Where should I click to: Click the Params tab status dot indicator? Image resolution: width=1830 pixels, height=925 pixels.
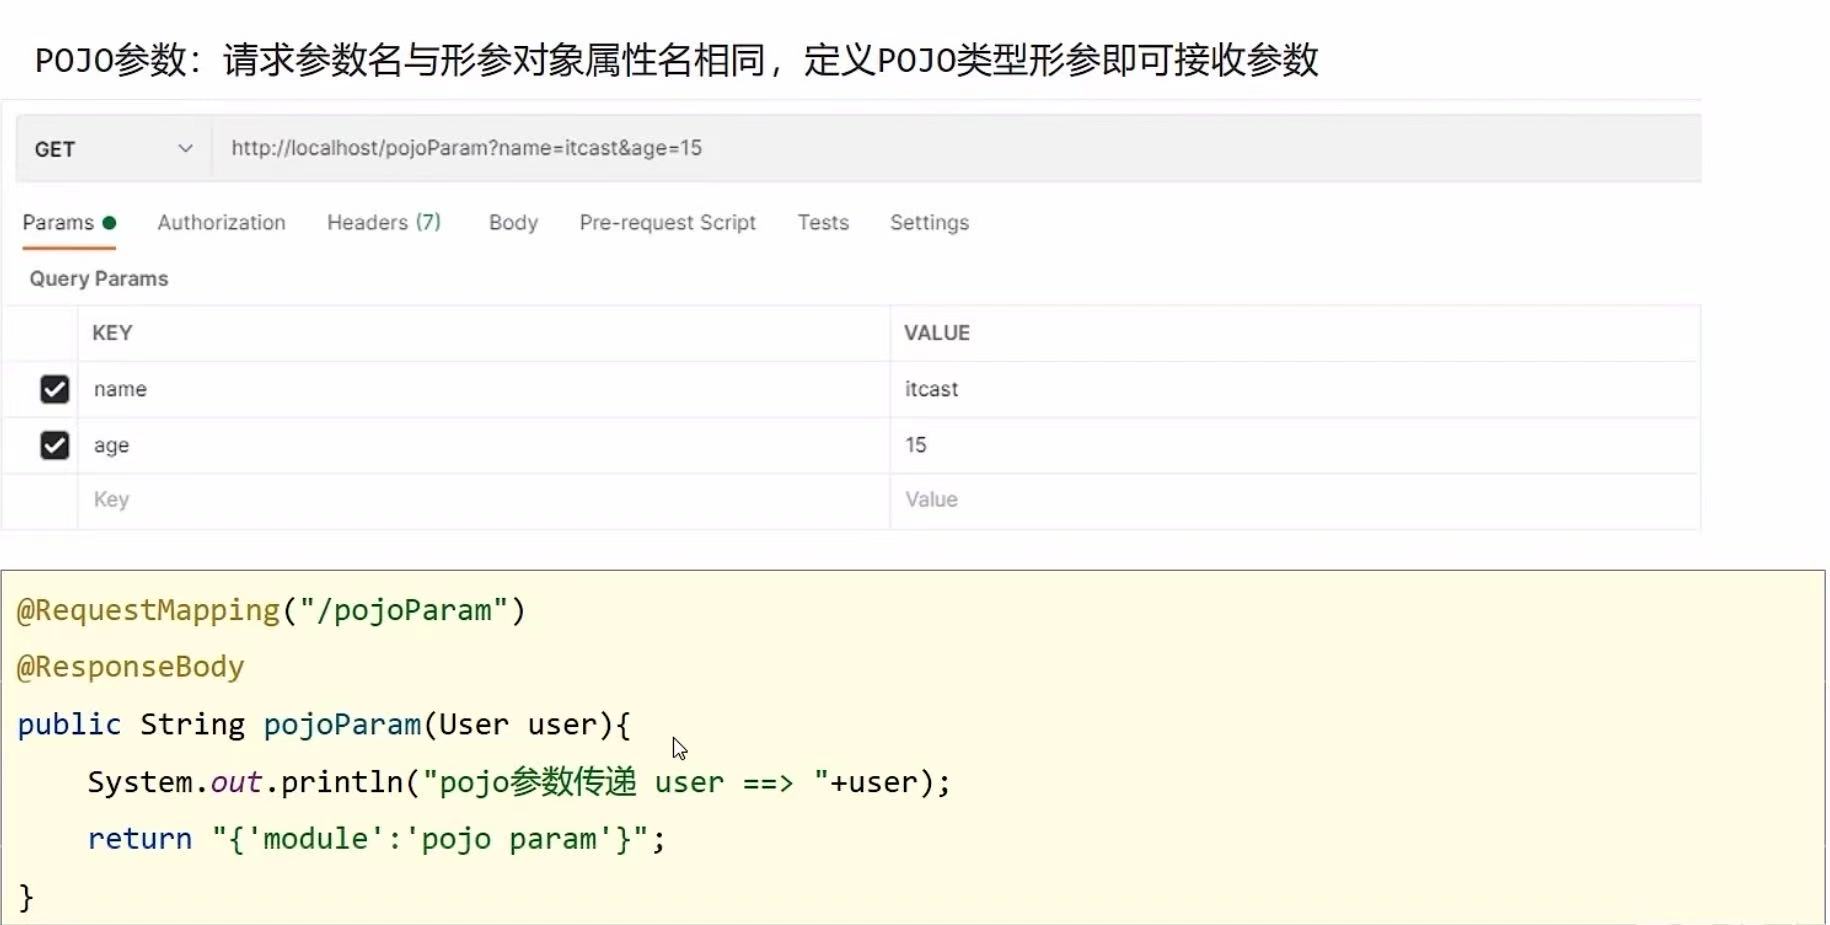110,222
